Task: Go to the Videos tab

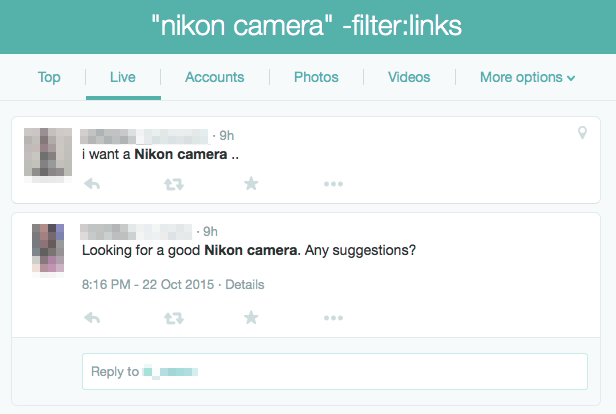Action: click(409, 77)
